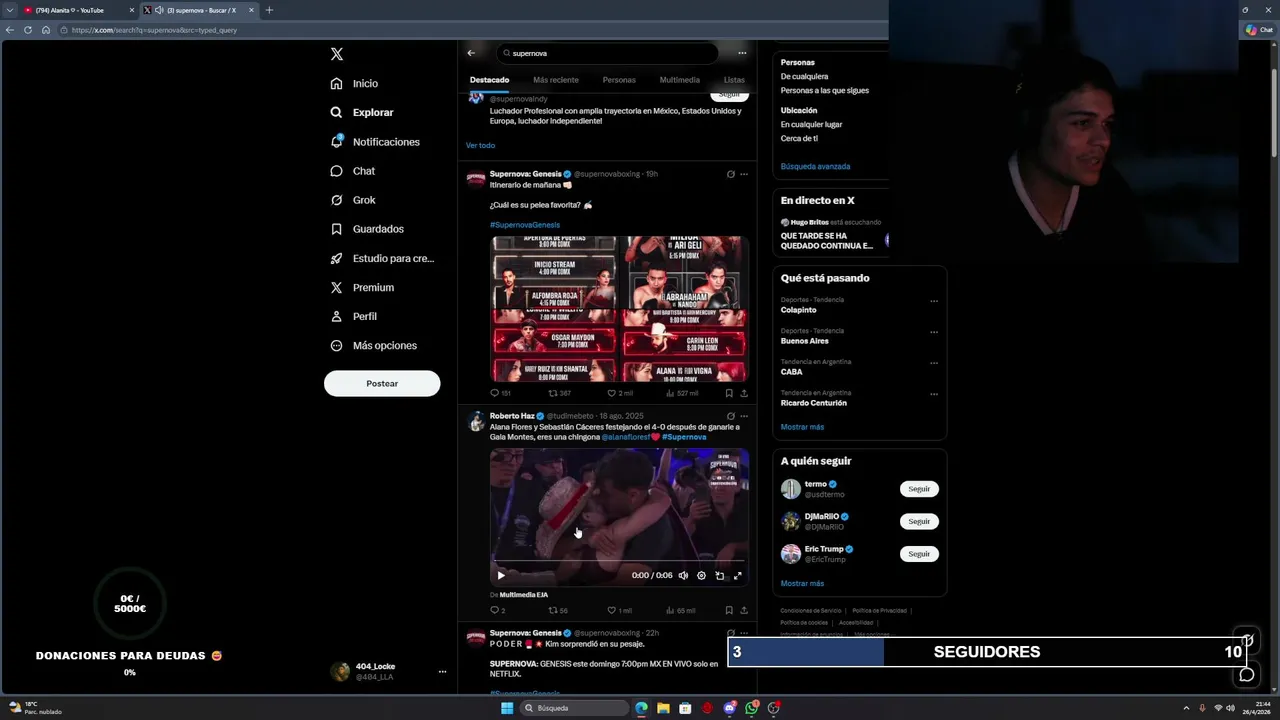Switch to the Más reciente tab
The image size is (1280, 720).
(556, 80)
